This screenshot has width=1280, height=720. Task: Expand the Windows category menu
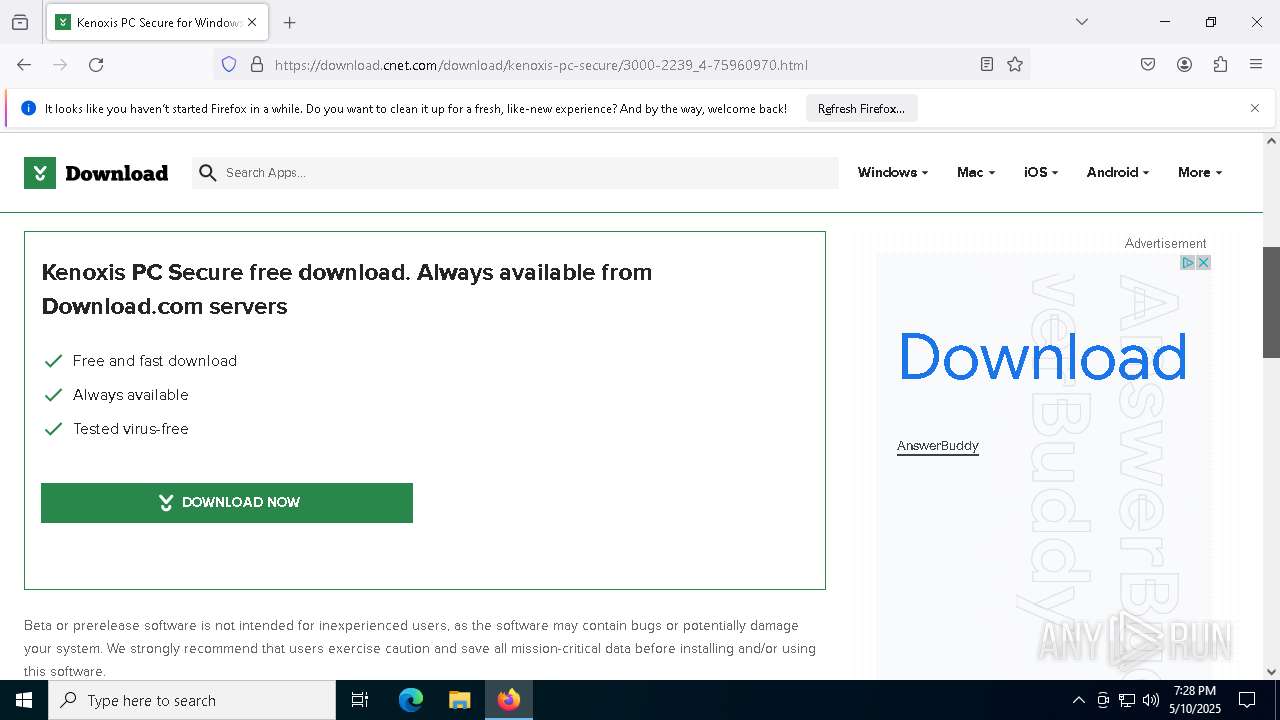(892, 173)
